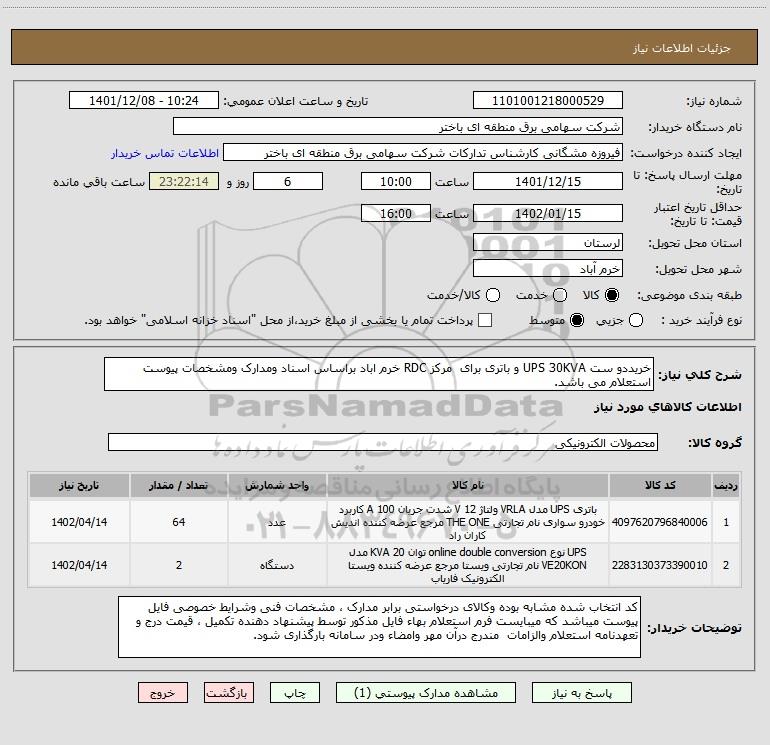Click the تعداد / مقدار column header
Screen dimensions: 770x745
179,486
